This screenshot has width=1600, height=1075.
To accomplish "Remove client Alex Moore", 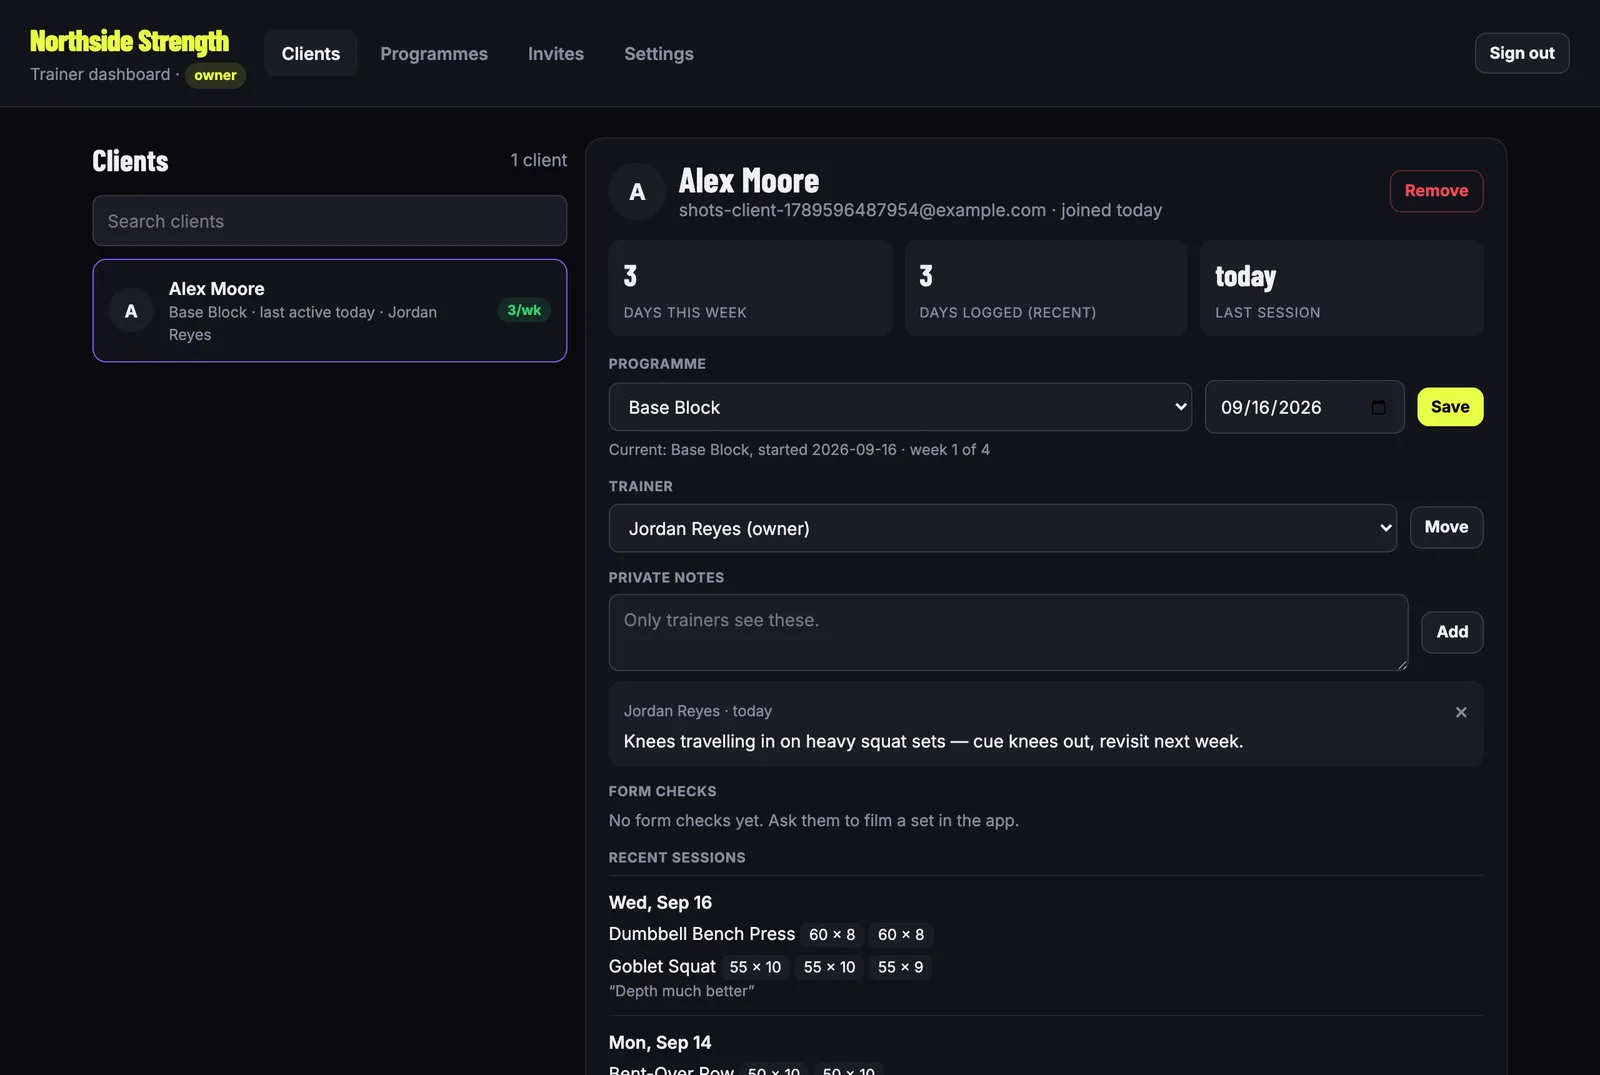I will [1436, 191].
